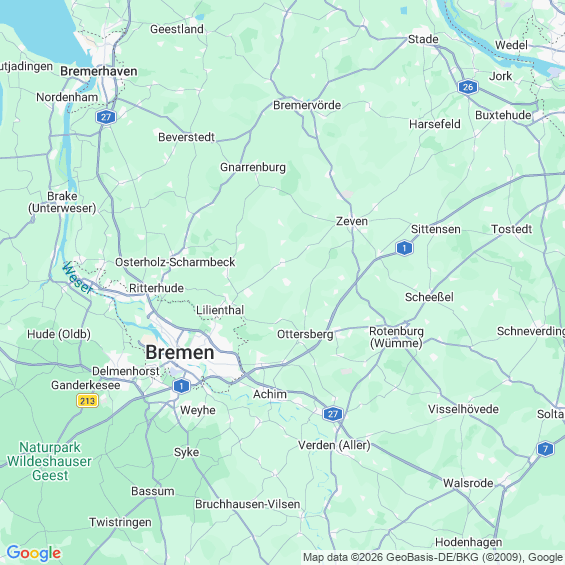
Task: Click the yellow 213 road shield
Action: click(x=87, y=401)
